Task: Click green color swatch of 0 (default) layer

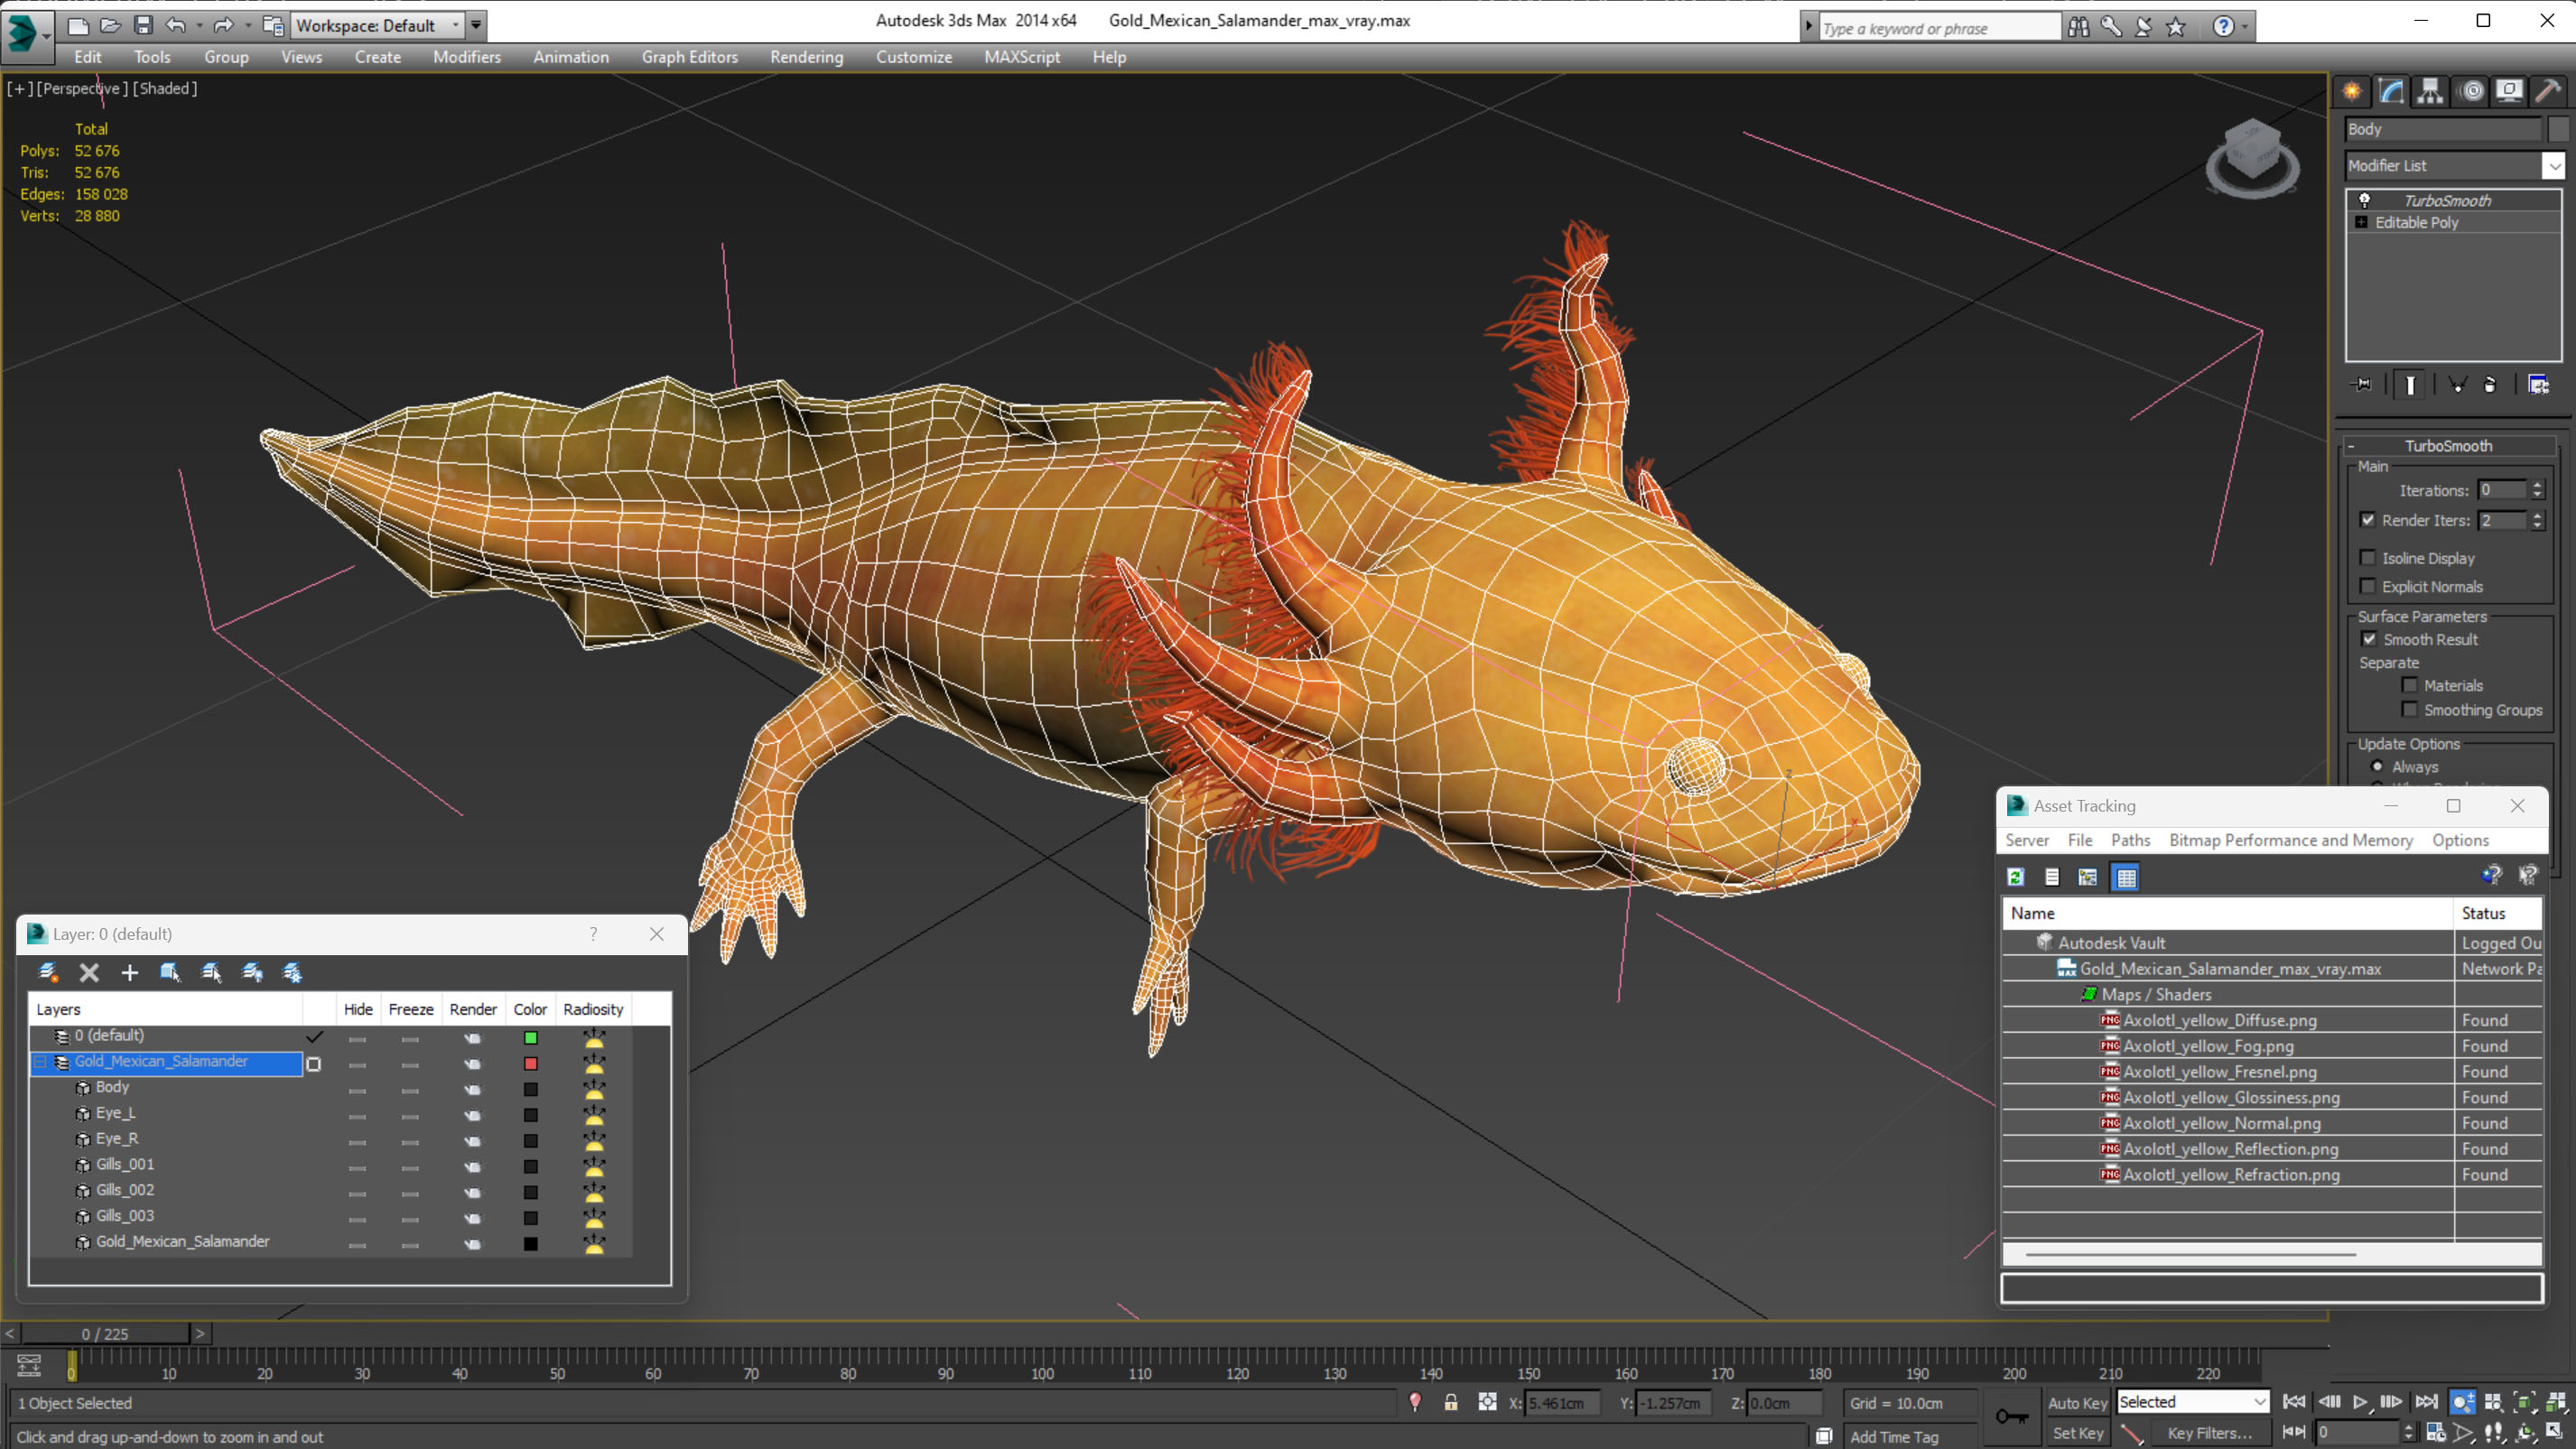Action: (530, 1037)
